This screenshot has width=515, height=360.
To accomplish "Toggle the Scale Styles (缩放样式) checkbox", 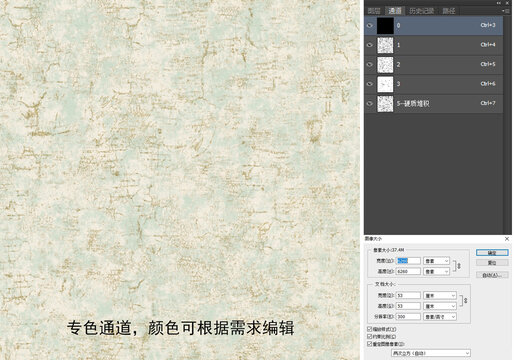I will click(369, 329).
